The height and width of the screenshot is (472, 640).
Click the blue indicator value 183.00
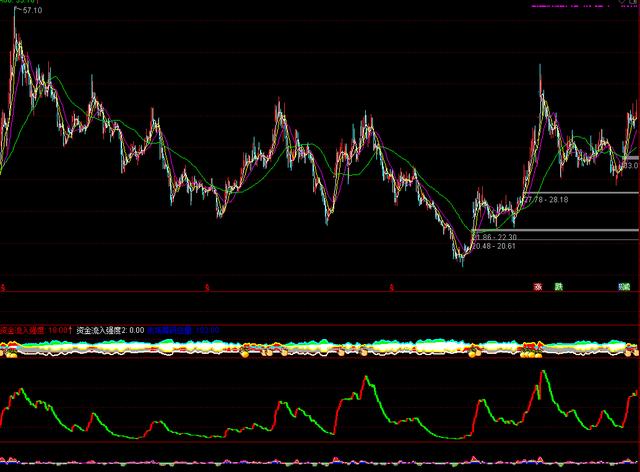pos(208,330)
